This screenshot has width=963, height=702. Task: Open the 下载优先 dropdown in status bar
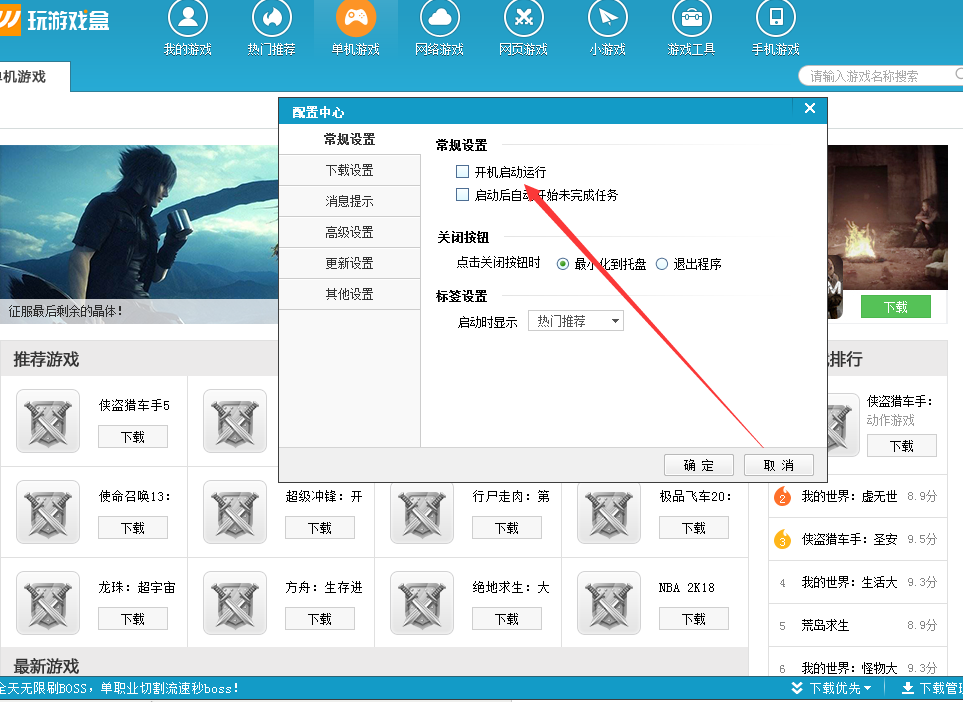(831, 688)
